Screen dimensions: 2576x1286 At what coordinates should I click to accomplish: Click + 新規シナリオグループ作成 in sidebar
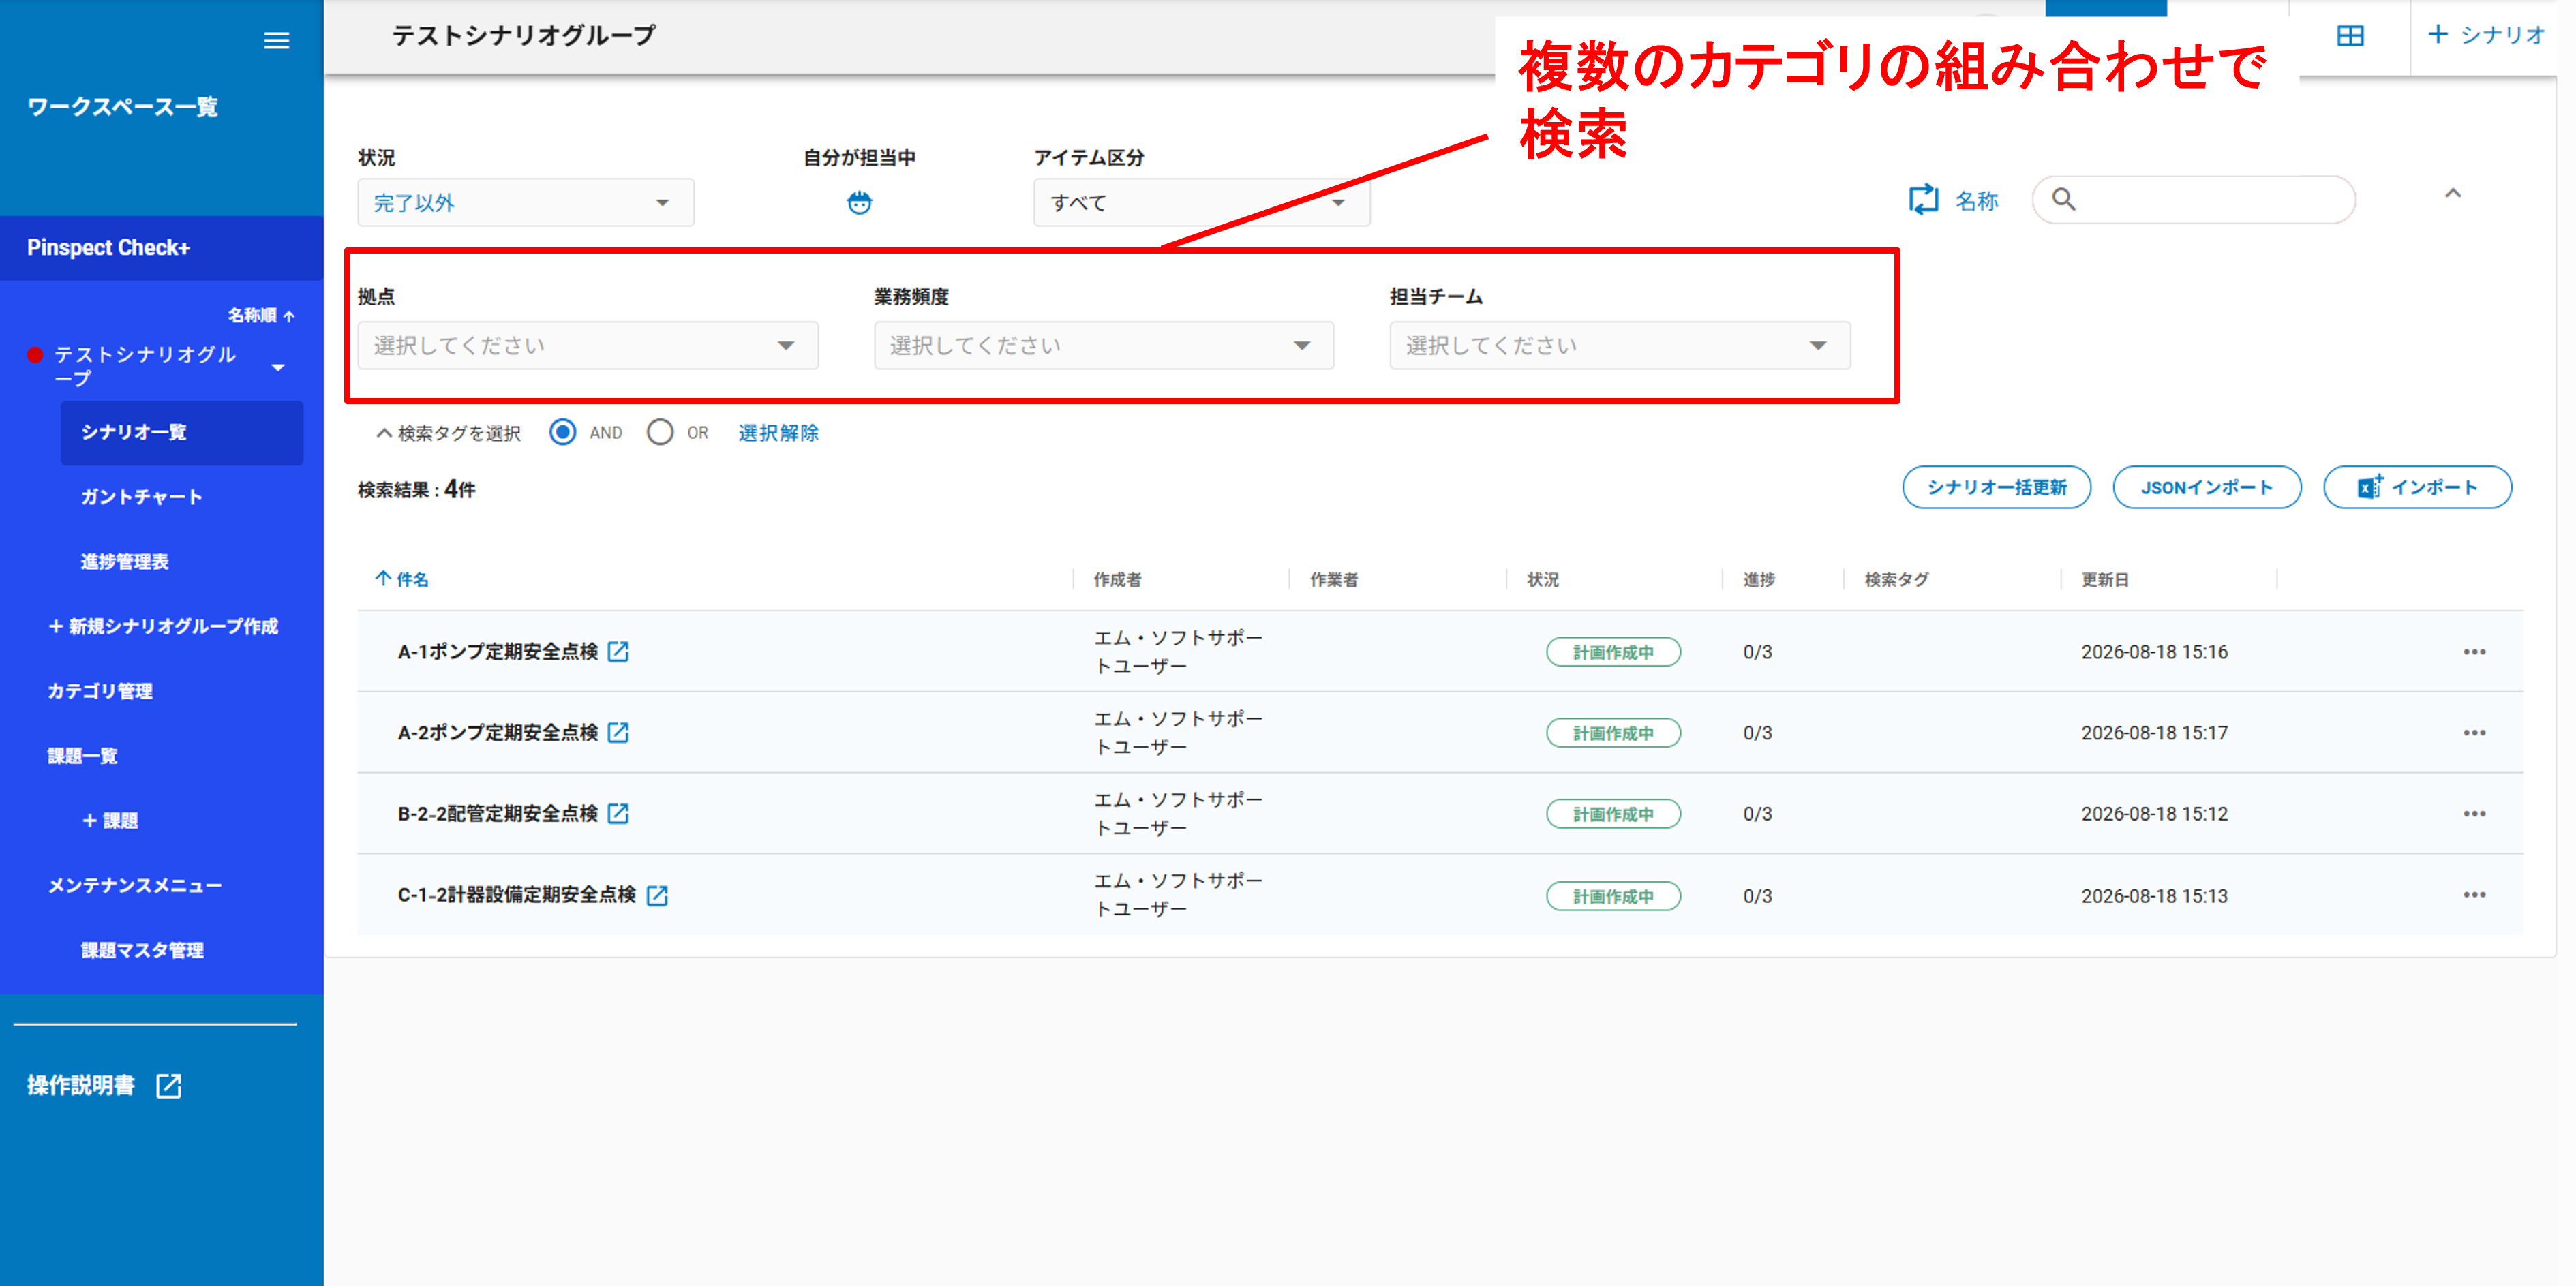(x=163, y=627)
